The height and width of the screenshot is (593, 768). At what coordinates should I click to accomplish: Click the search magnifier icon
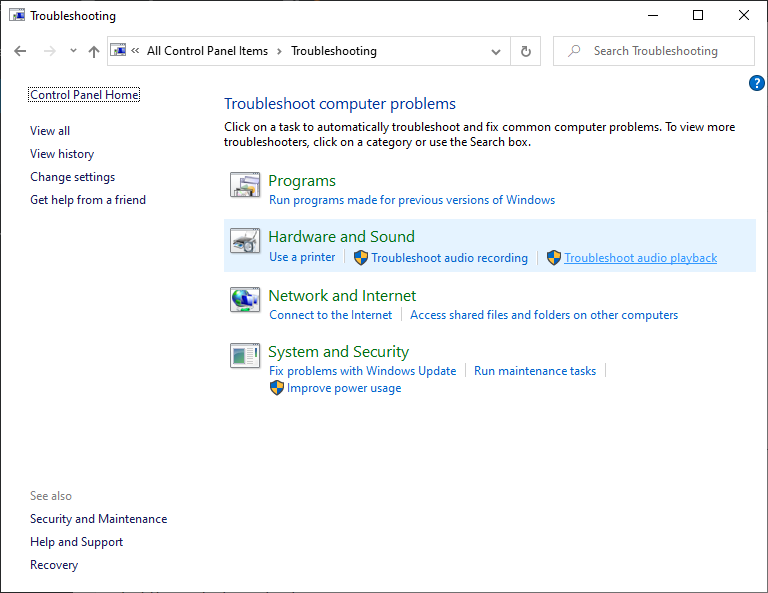tap(574, 51)
